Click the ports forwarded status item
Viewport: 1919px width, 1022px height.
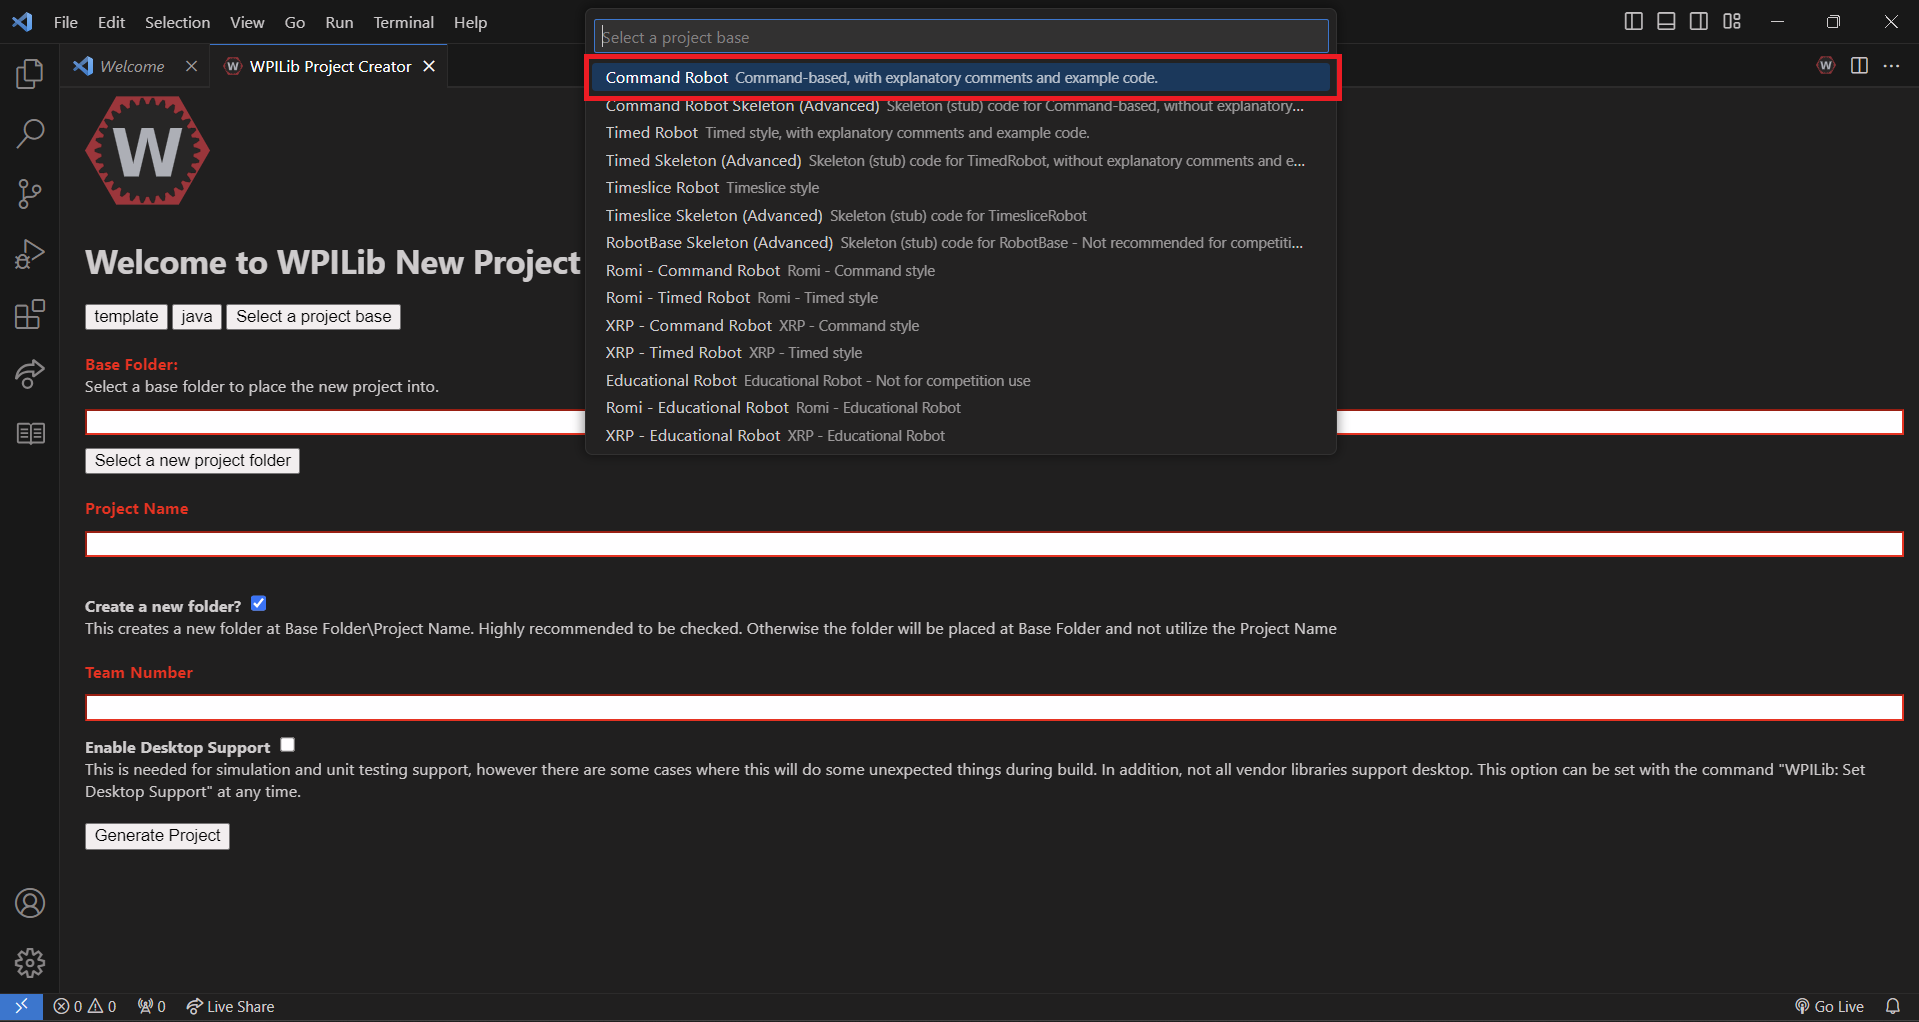tap(152, 1006)
